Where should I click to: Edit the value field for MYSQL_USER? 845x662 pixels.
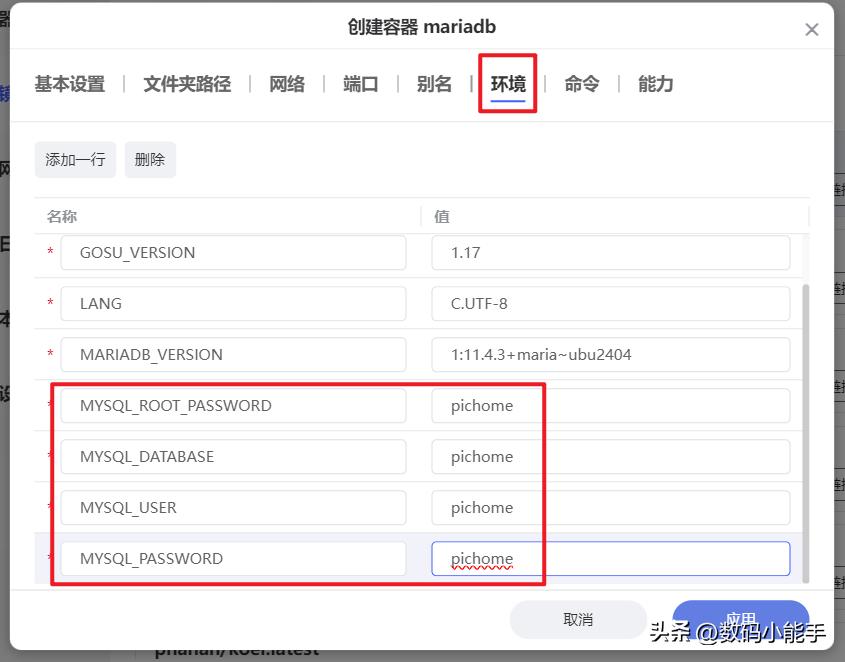point(611,507)
